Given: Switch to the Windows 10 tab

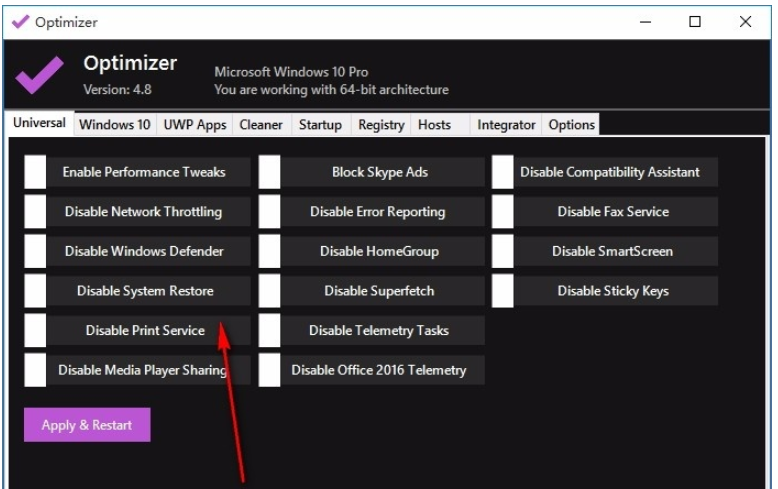Looking at the screenshot, I should point(115,125).
